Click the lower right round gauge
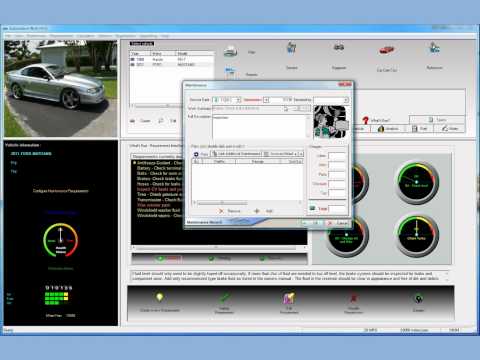 417,236
